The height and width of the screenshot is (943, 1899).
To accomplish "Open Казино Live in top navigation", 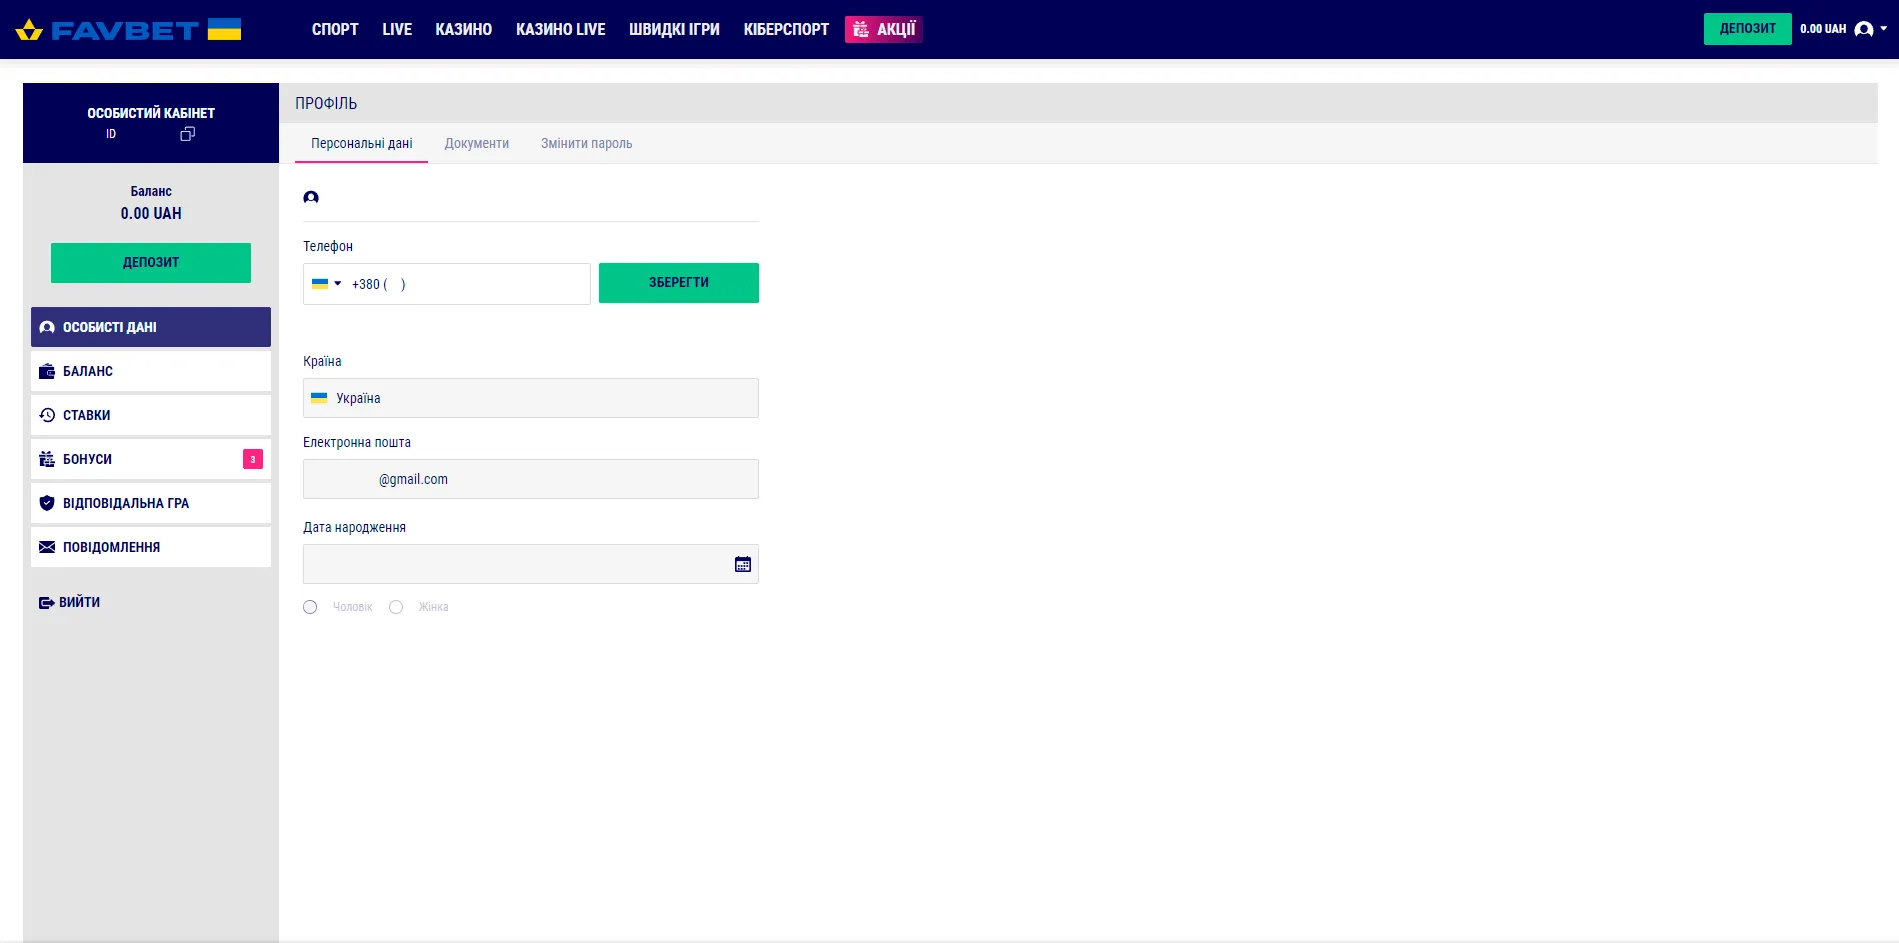I will [x=561, y=29].
